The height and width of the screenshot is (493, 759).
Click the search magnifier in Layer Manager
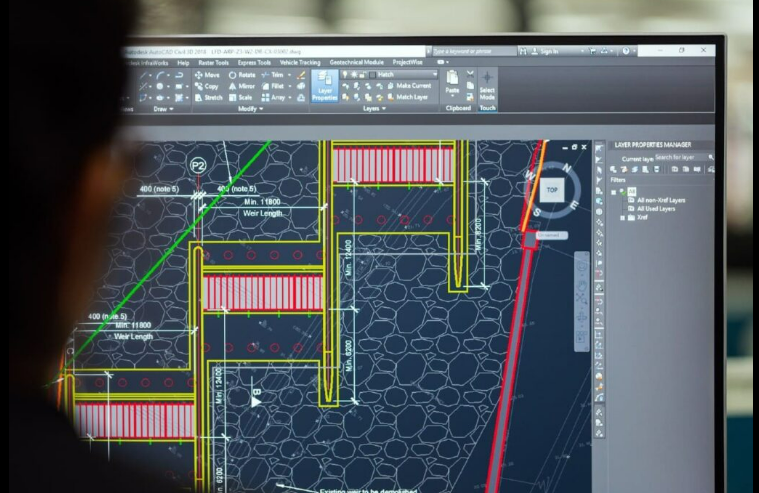click(x=711, y=157)
